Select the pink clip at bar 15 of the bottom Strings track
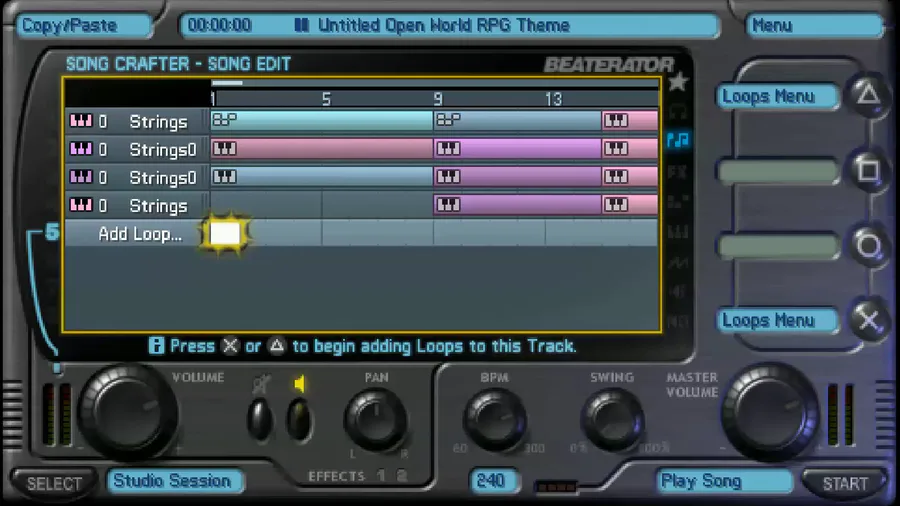Image resolution: width=900 pixels, height=506 pixels. 630,205
